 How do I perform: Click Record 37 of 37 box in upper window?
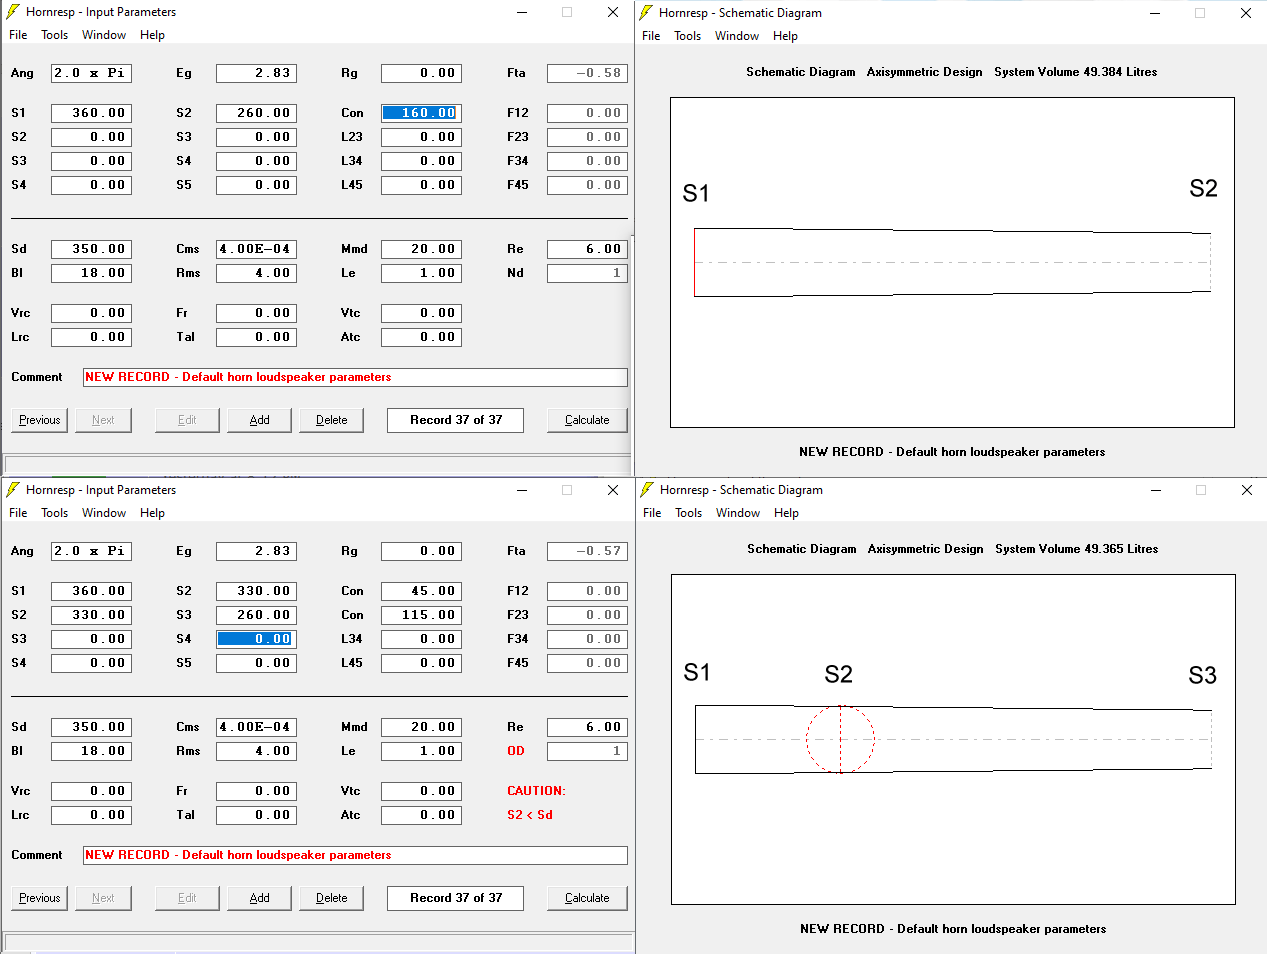(456, 420)
